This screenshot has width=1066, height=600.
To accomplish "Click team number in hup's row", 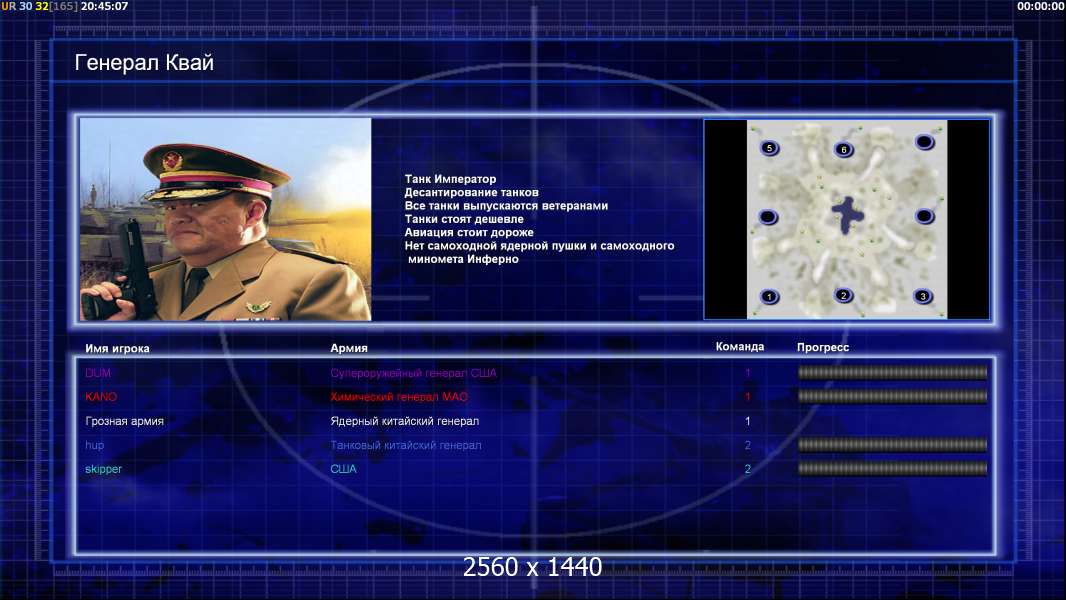I will coord(748,445).
